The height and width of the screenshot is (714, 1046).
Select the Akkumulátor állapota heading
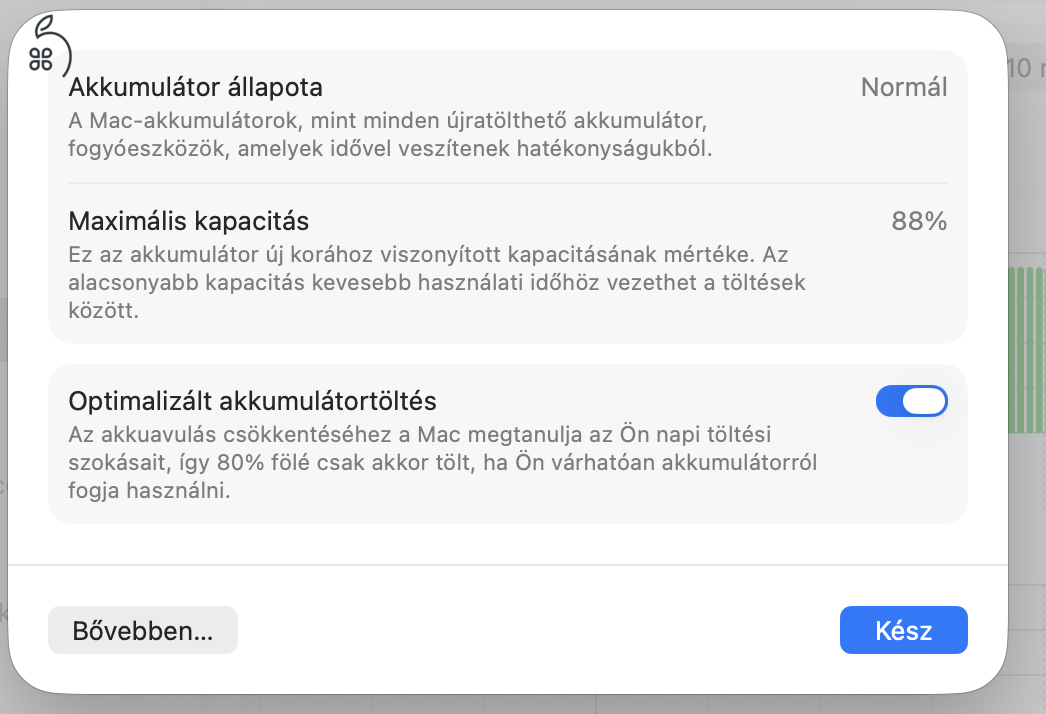(x=195, y=87)
